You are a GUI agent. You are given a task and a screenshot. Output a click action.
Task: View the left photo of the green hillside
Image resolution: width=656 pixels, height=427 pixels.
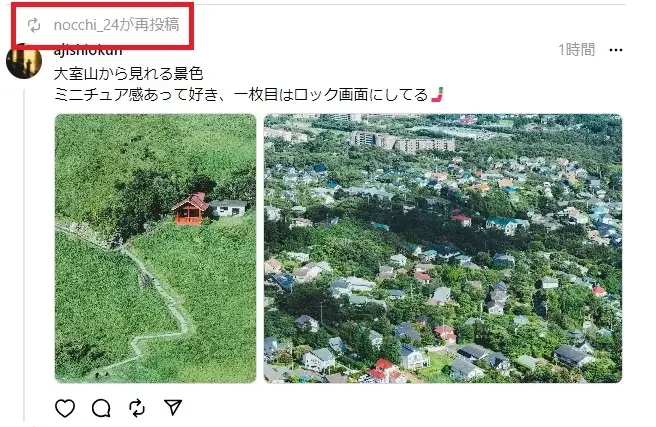point(155,248)
